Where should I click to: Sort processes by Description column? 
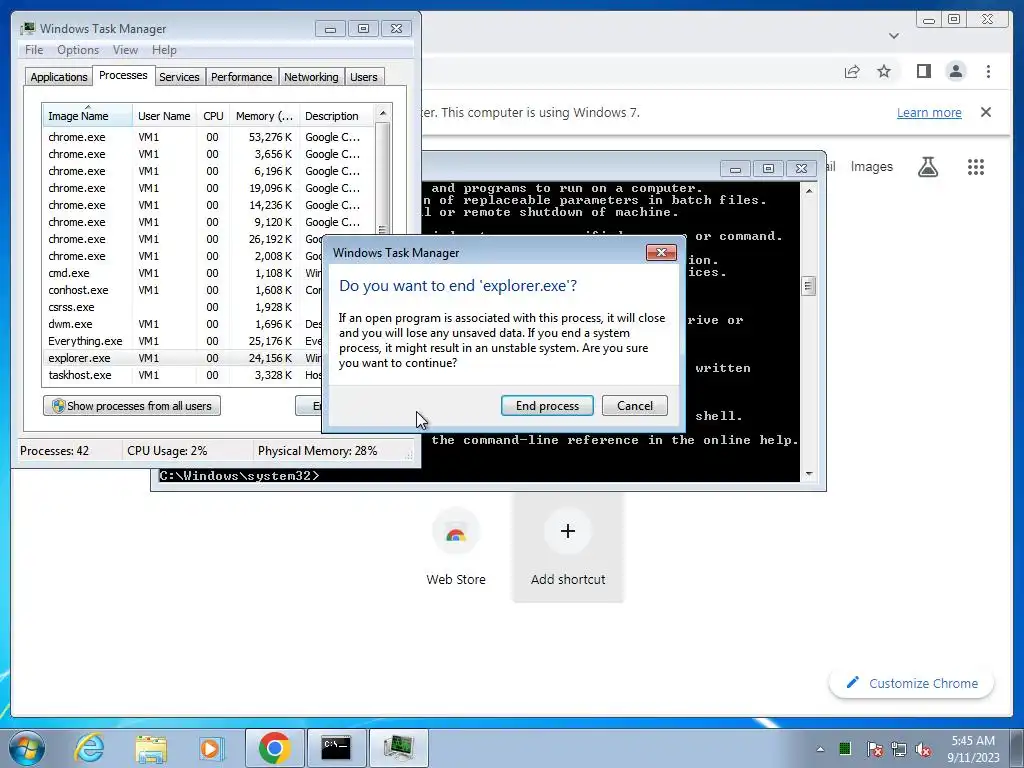336,116
